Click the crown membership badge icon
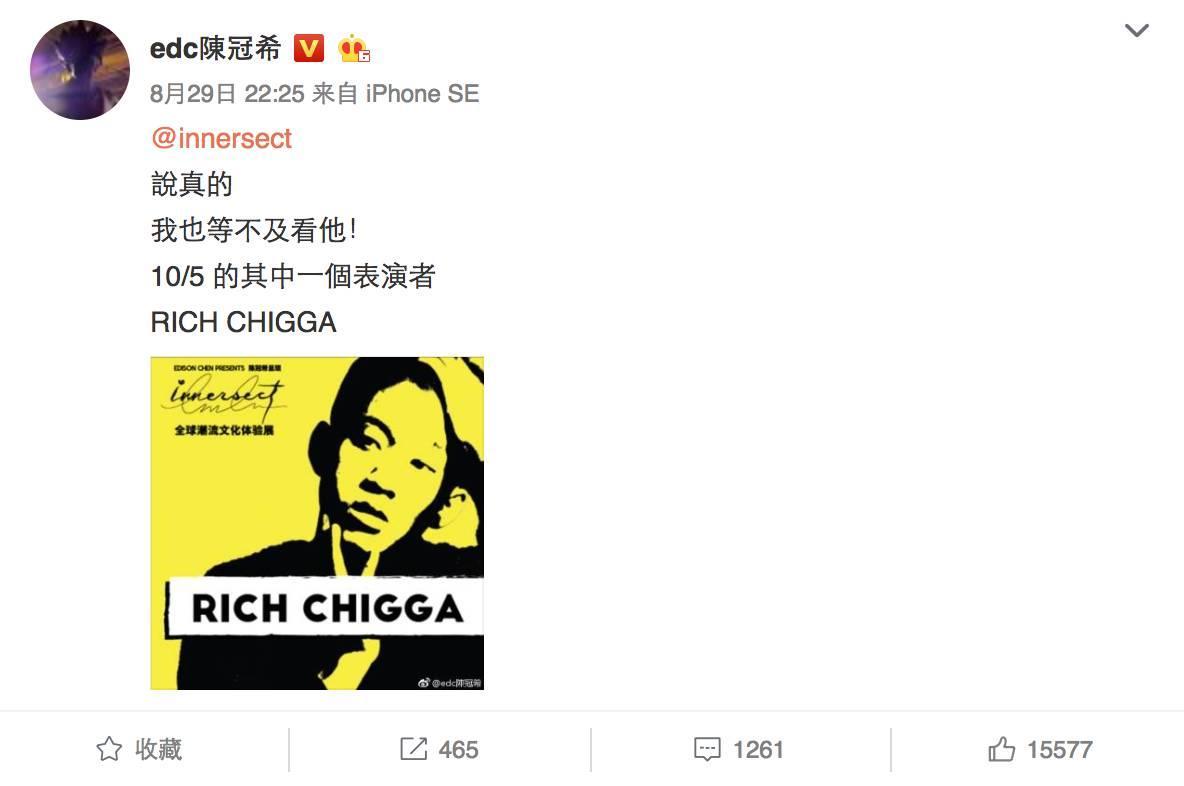Viewport: 1184px width, 786px height. (x=353, y=49)
